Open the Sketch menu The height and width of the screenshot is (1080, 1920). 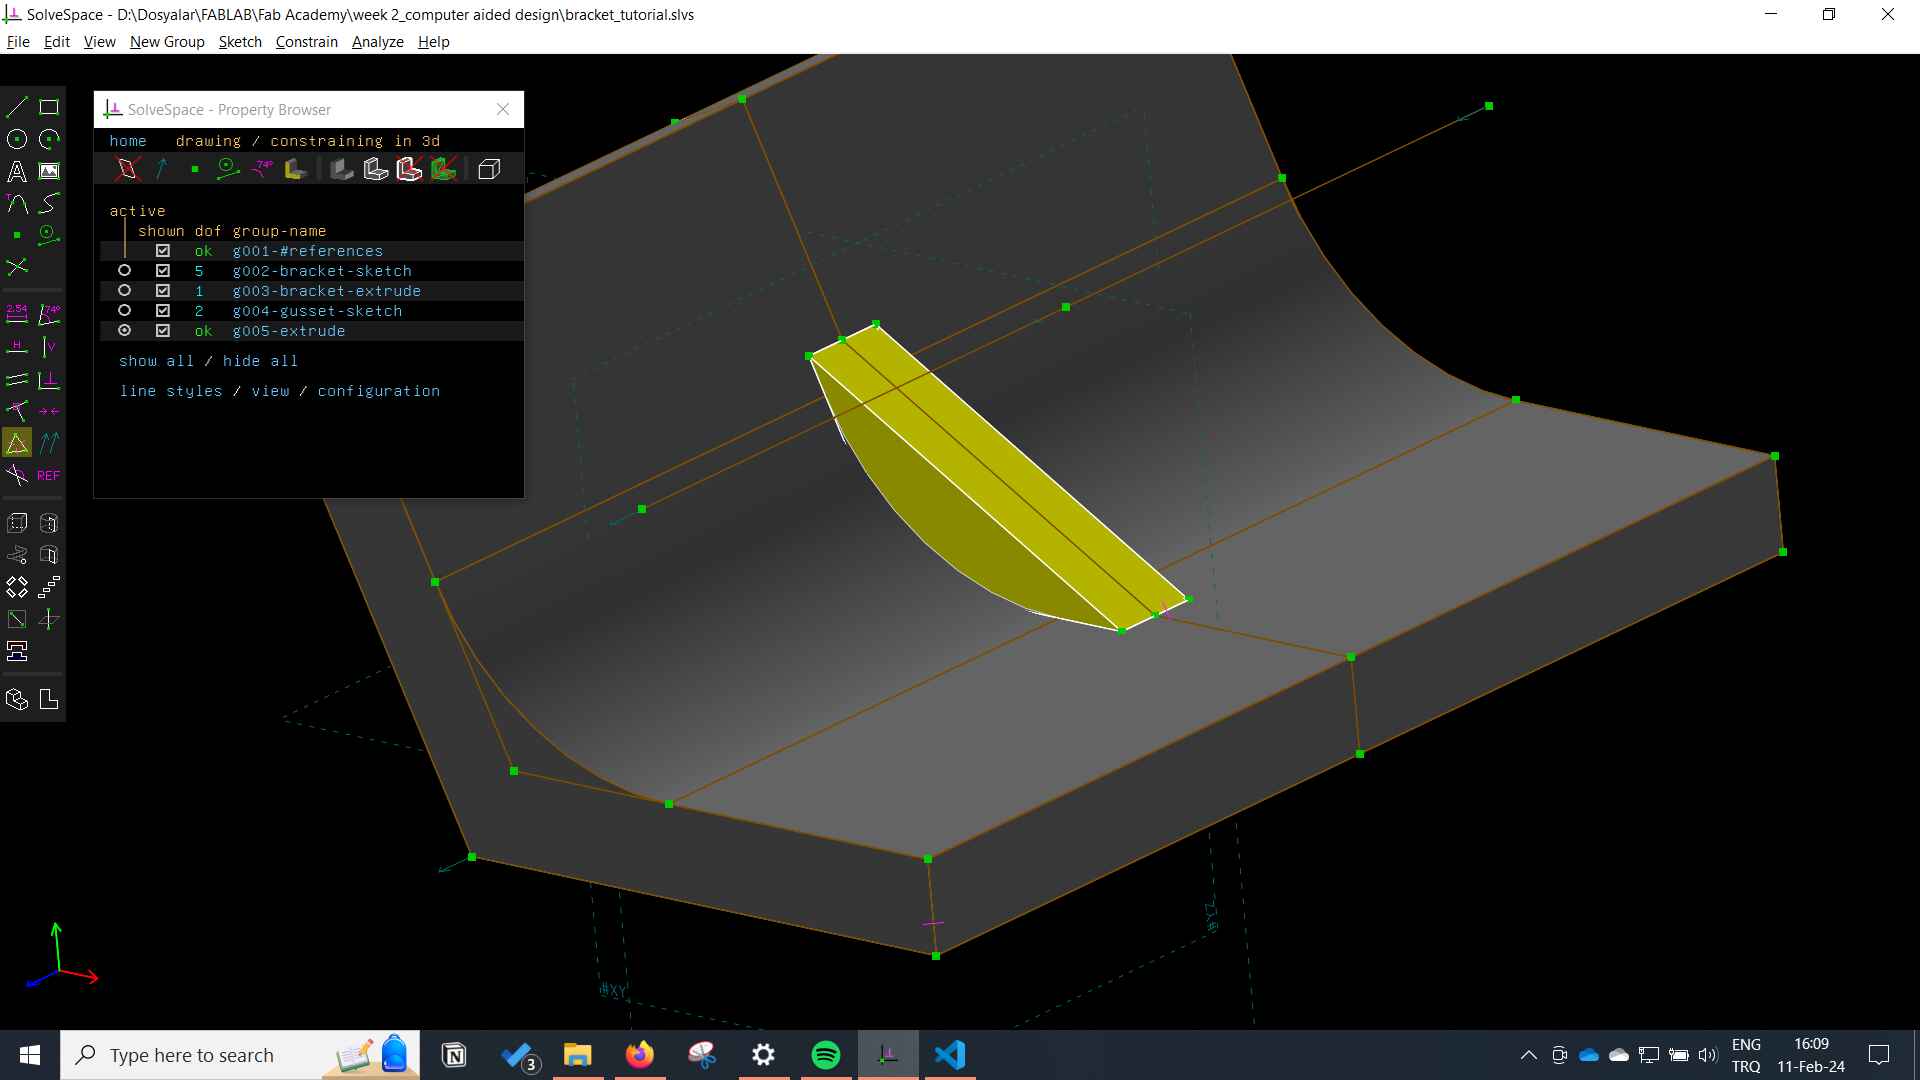[x=240, y=42]
